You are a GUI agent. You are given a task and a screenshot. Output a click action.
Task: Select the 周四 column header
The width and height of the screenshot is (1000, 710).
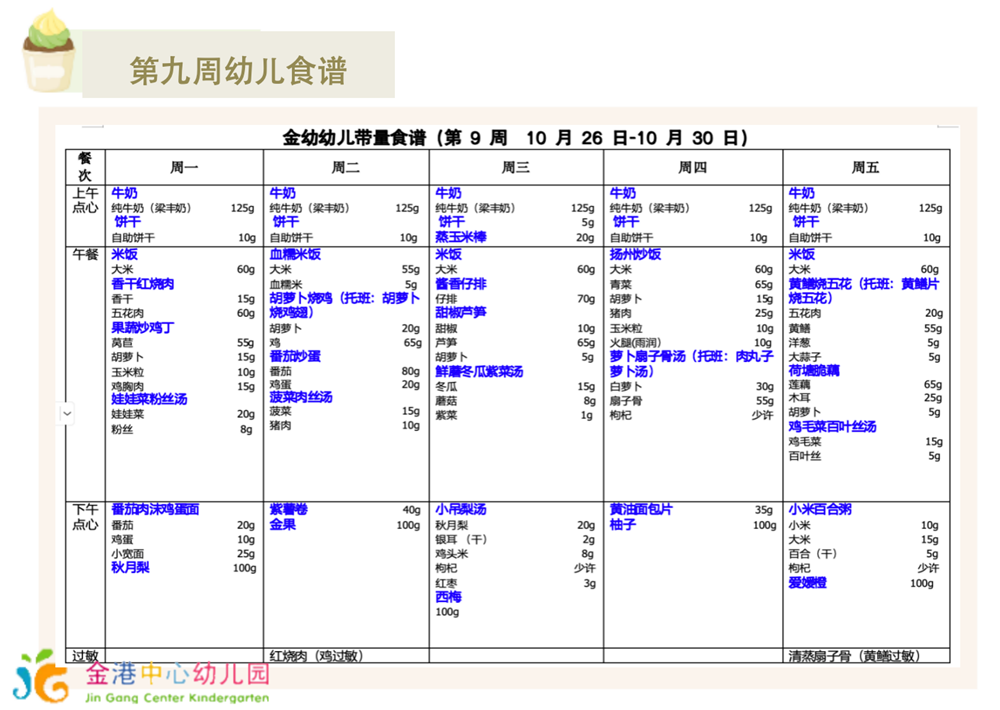coord(693,168)
